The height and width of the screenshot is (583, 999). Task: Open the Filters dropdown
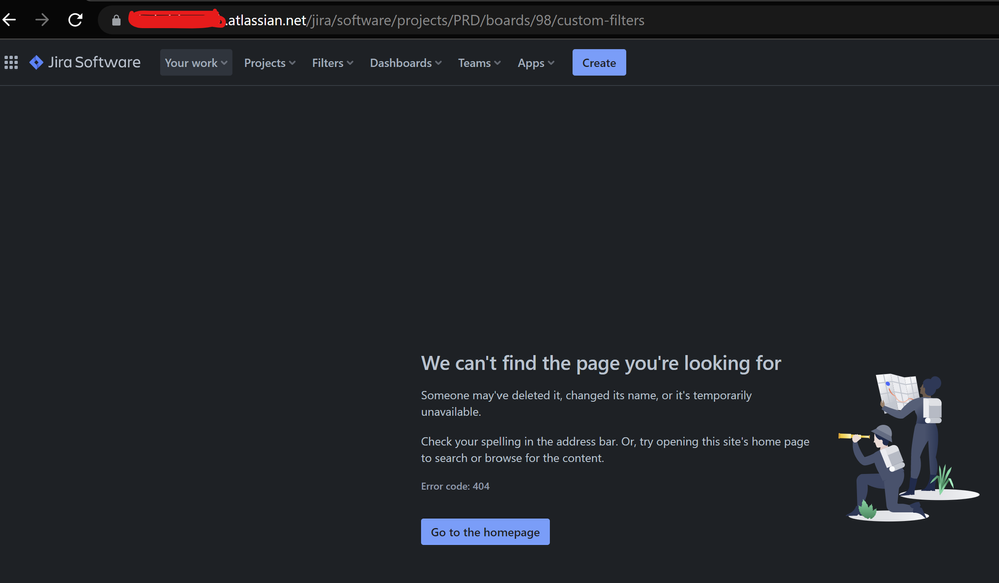coord(332,62)
